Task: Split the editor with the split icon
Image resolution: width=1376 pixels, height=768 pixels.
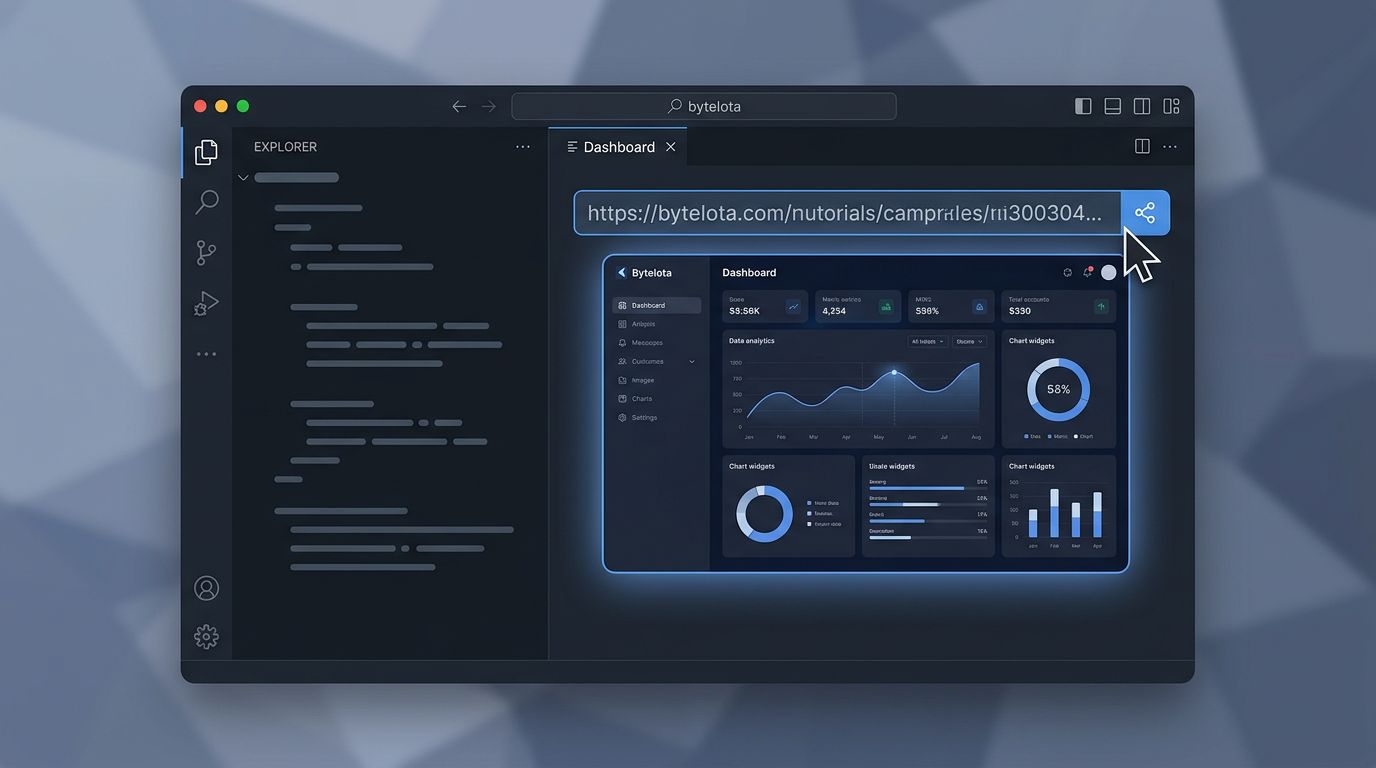Action: [x=1142, y=146]
